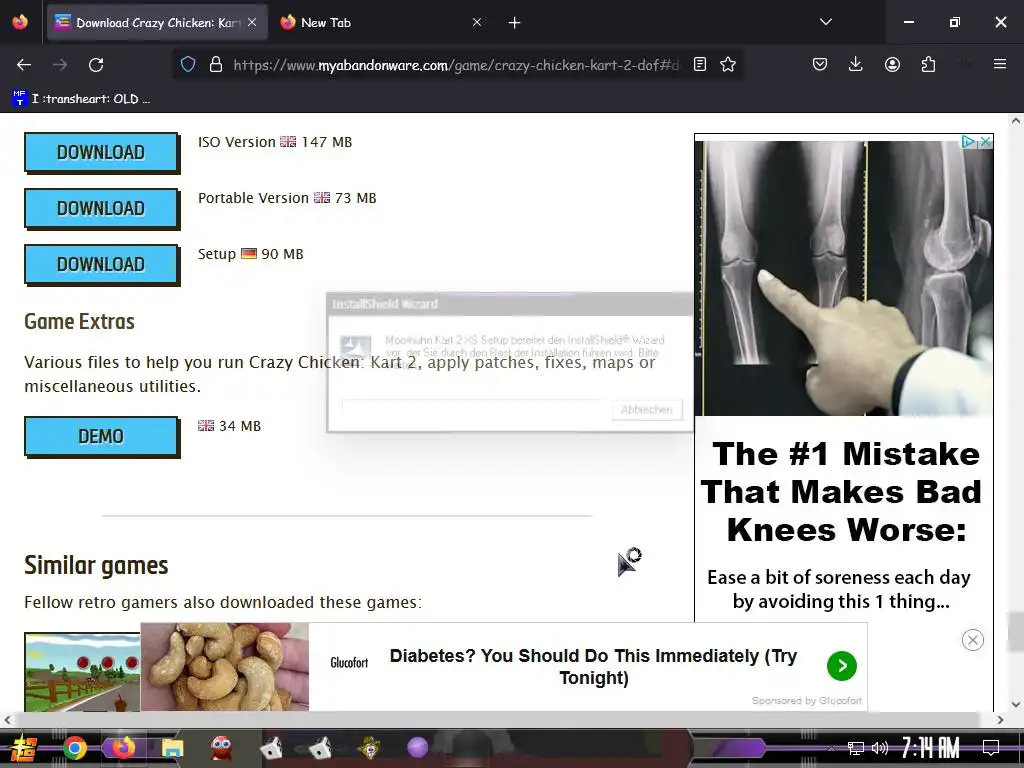Image resolution: width=1024 pixels, height=768 pixels.
Task: Open the Save to Pocket button
Action: click(820, 64)
